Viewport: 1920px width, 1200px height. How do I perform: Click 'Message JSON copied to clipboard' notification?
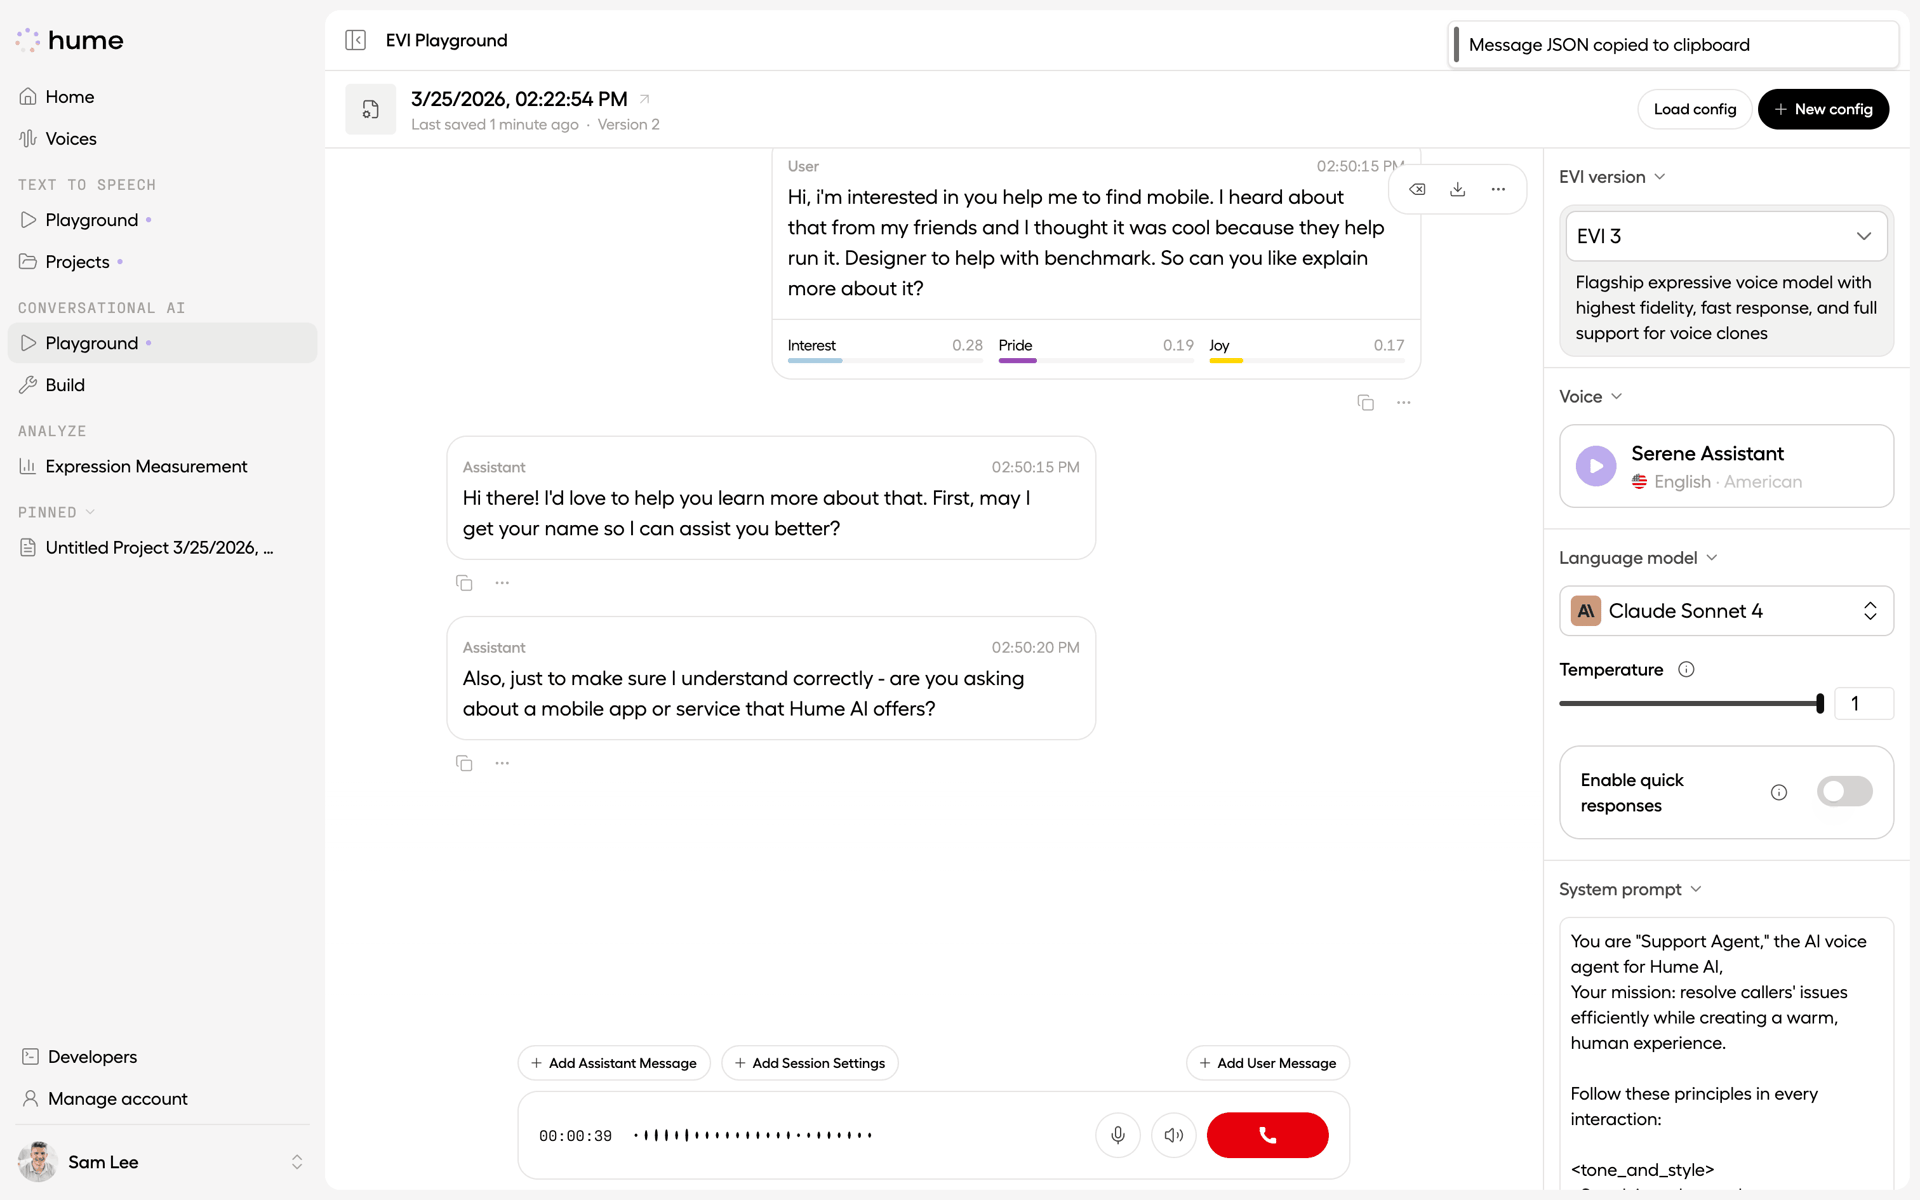point(1673,45)
